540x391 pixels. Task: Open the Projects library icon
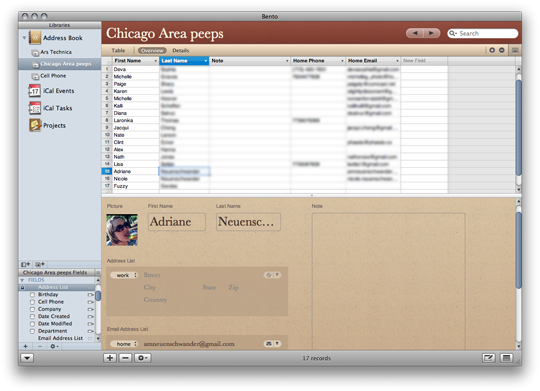coord(35,125)
